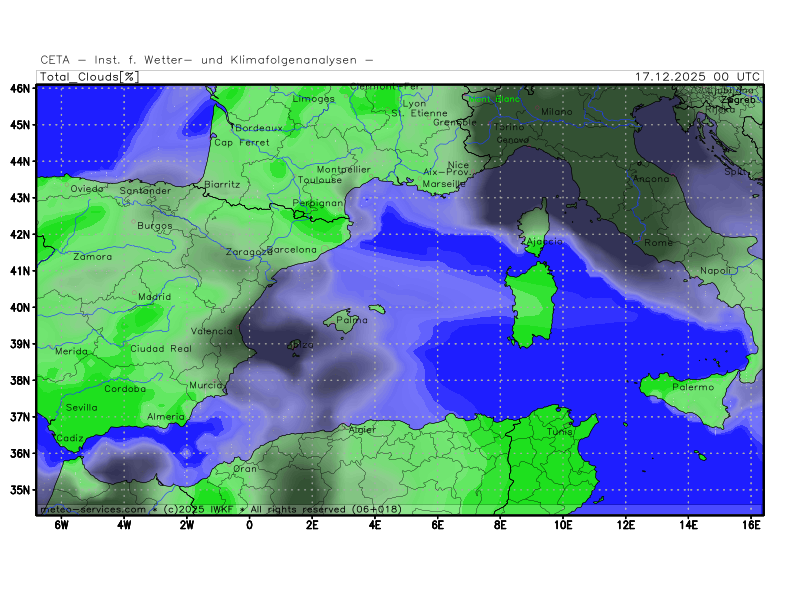
Task: Click the 40N latitude axis tick
Action: 19,307
